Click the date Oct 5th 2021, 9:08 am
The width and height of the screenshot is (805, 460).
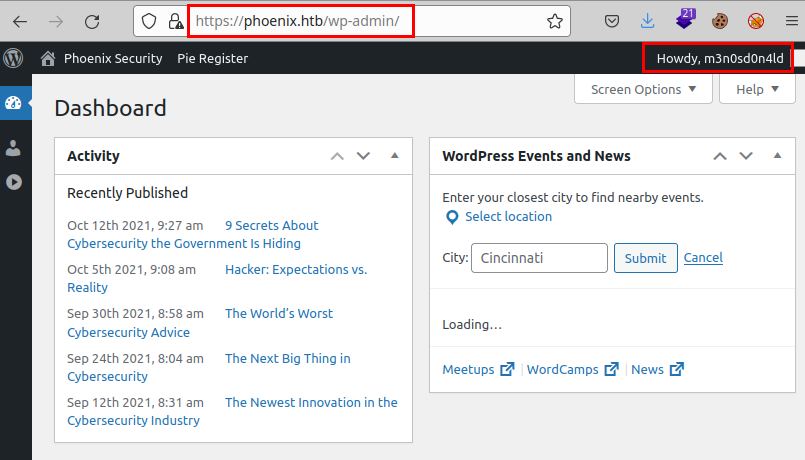point(131,270)
